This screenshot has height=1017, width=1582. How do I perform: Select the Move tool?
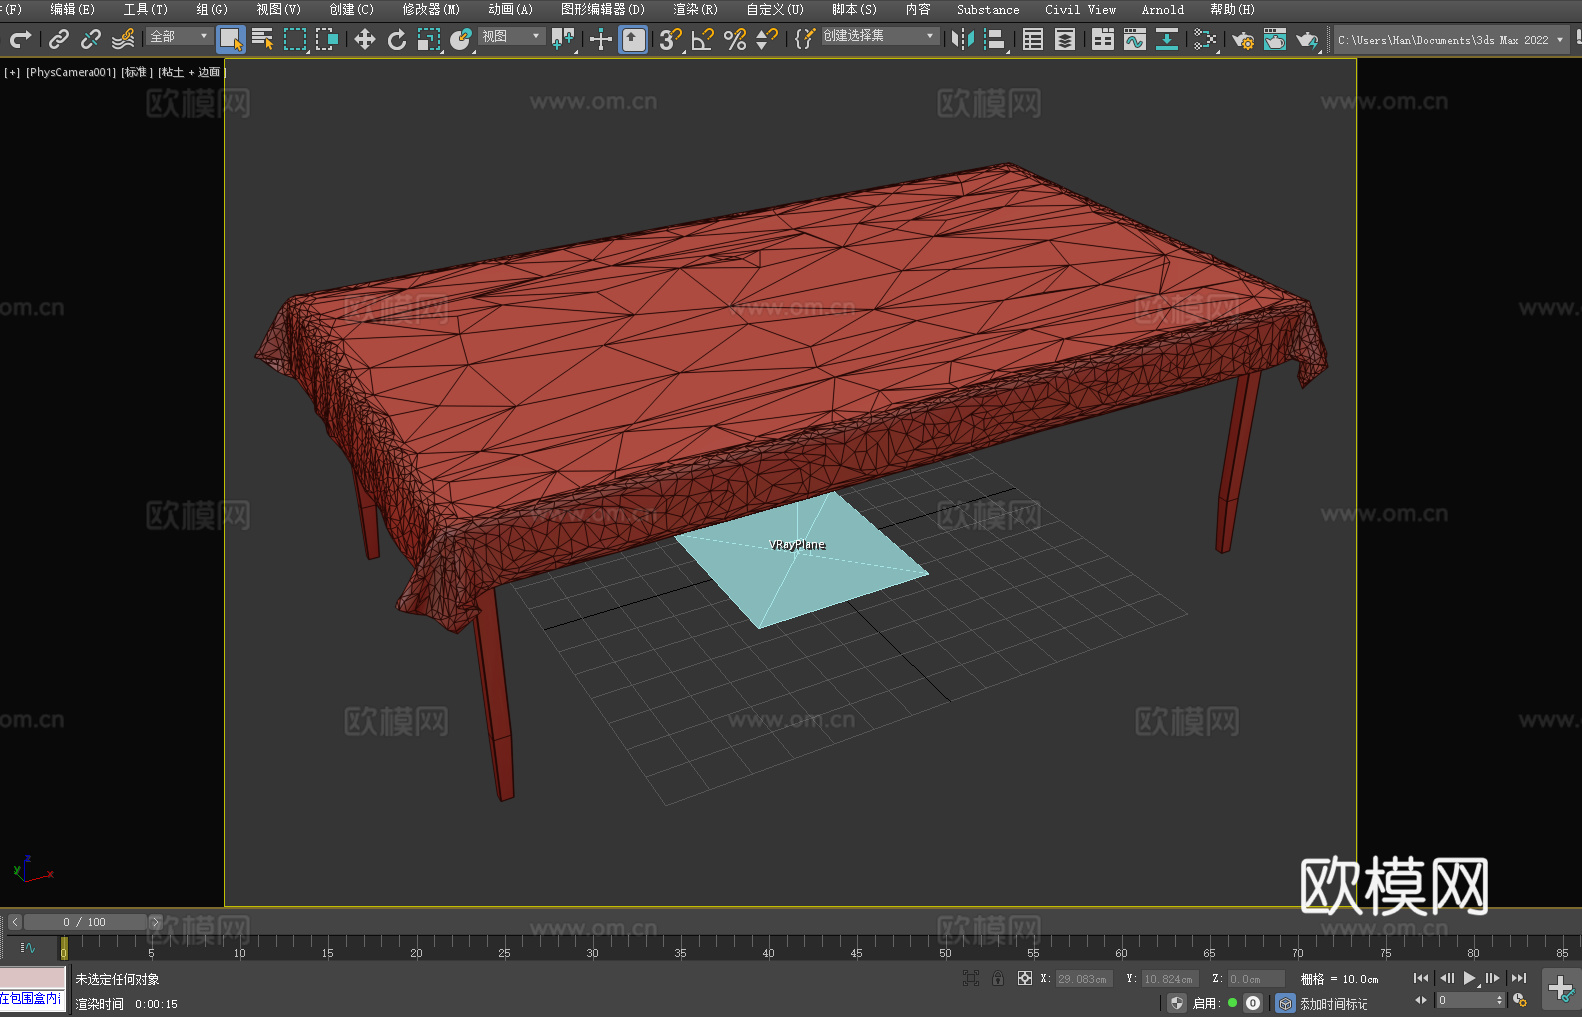coord(365,39)
